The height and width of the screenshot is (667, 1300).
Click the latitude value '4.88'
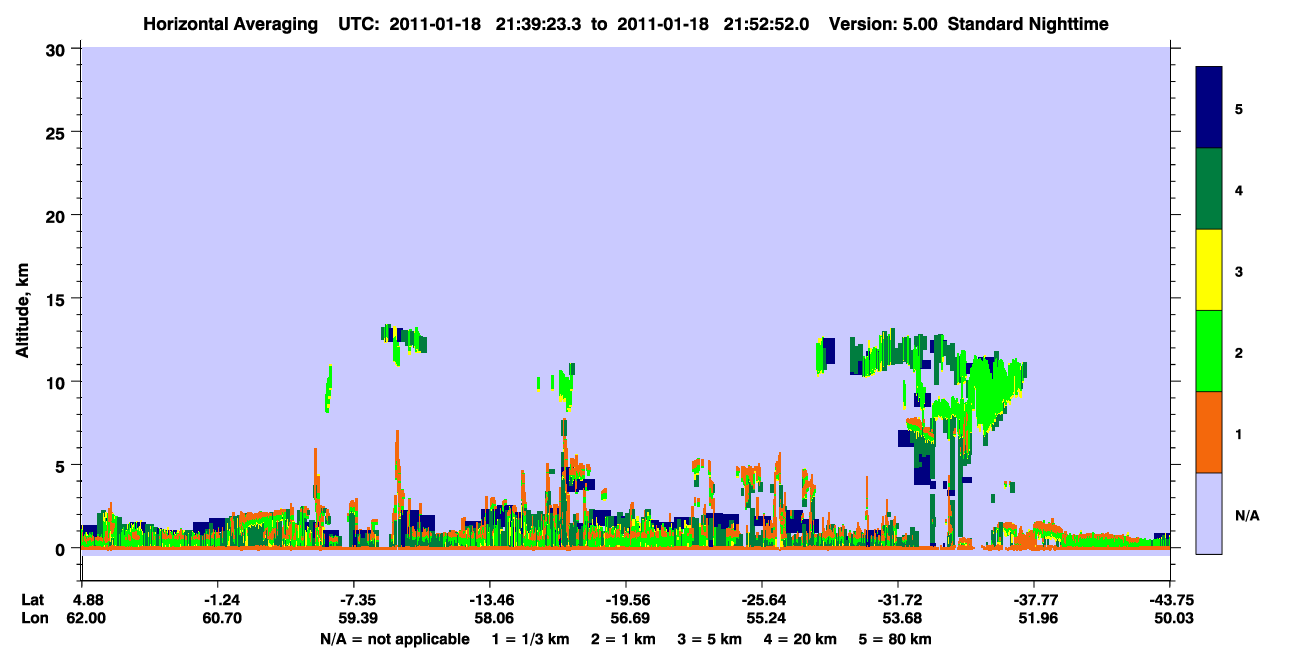87,600
